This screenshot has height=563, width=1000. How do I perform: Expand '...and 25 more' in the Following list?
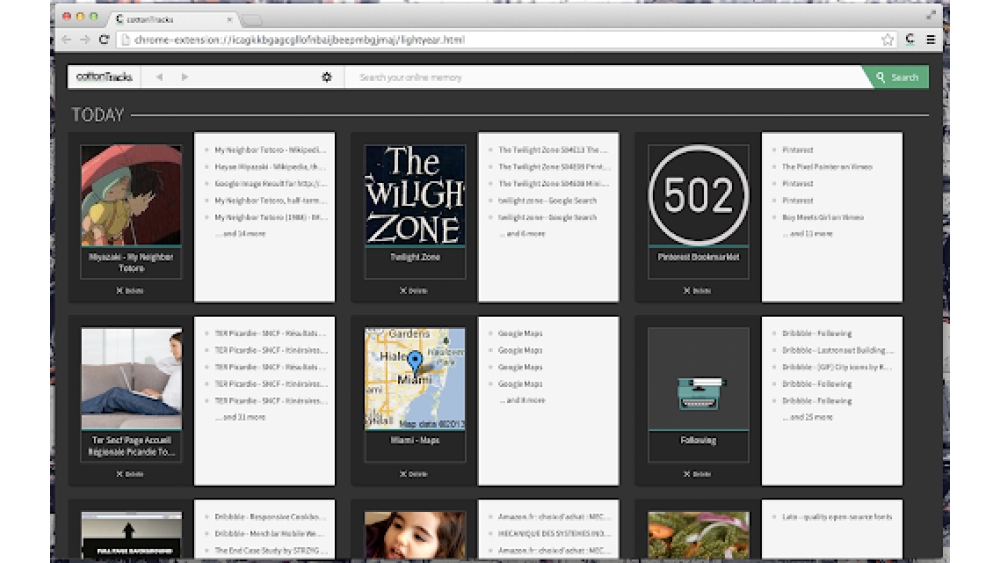811,417
